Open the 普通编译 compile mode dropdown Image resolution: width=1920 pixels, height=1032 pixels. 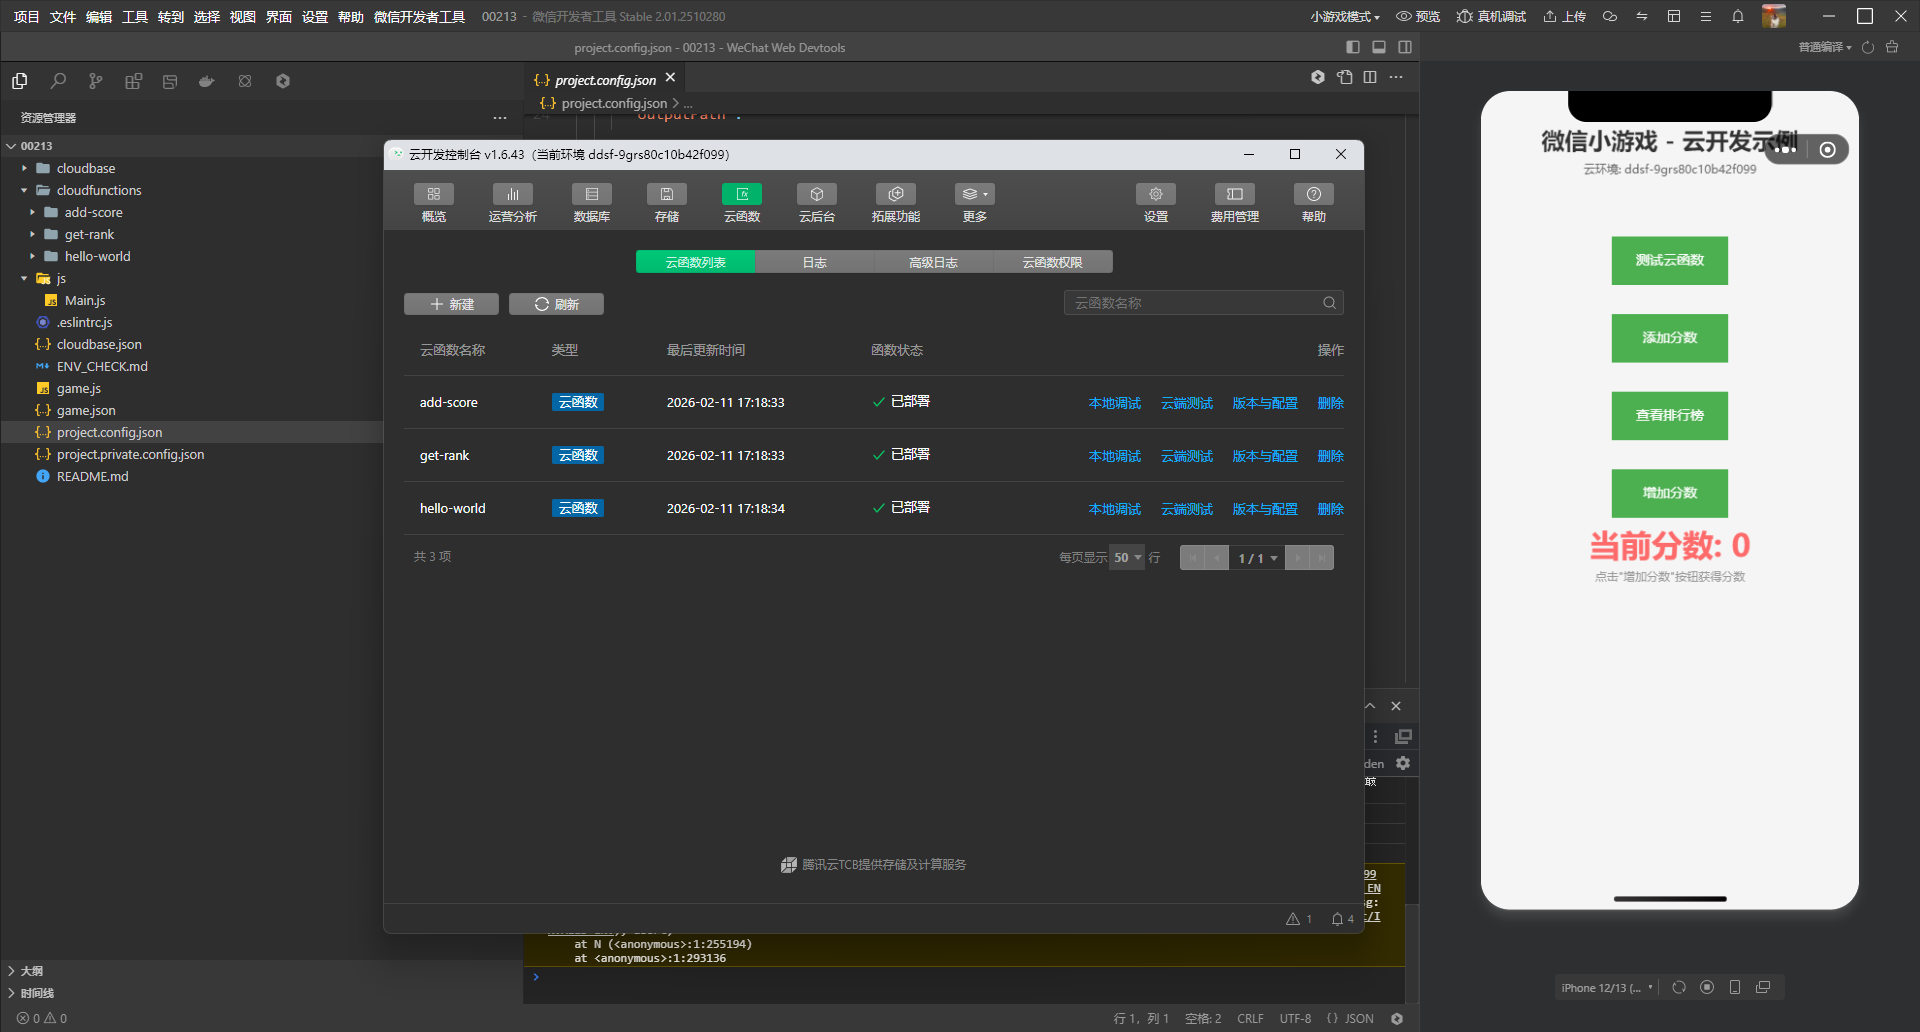(1825, 47)
